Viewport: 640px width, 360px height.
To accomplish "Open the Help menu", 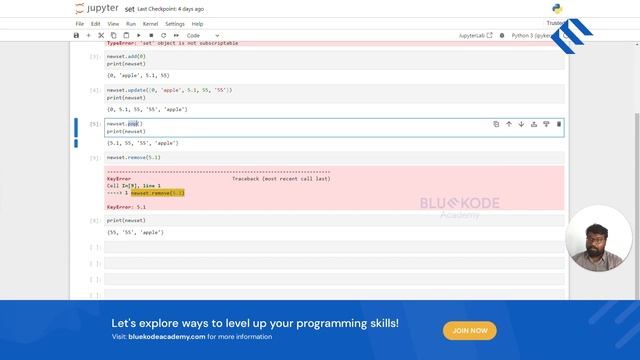I will tap(197, 24).
